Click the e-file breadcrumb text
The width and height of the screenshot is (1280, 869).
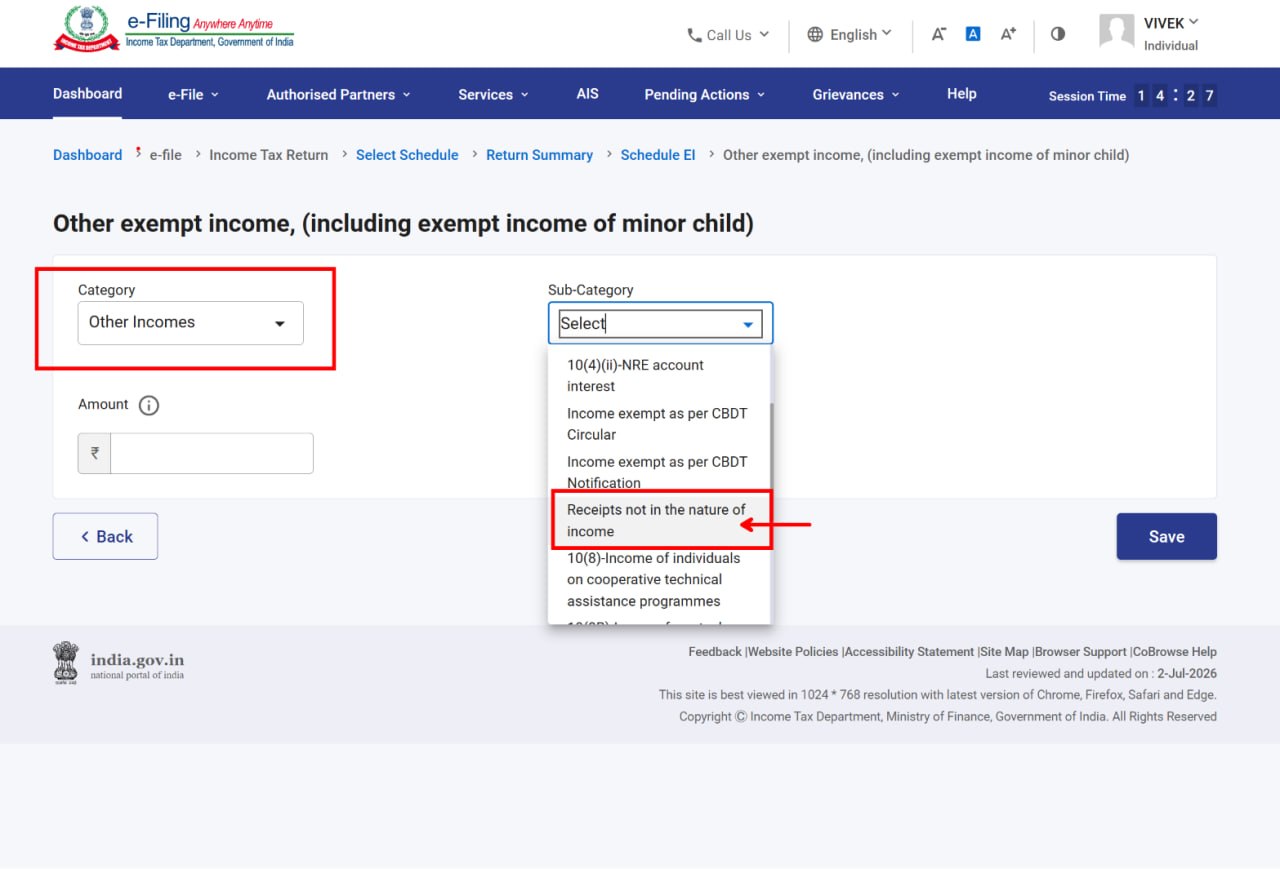pos(166,155)
